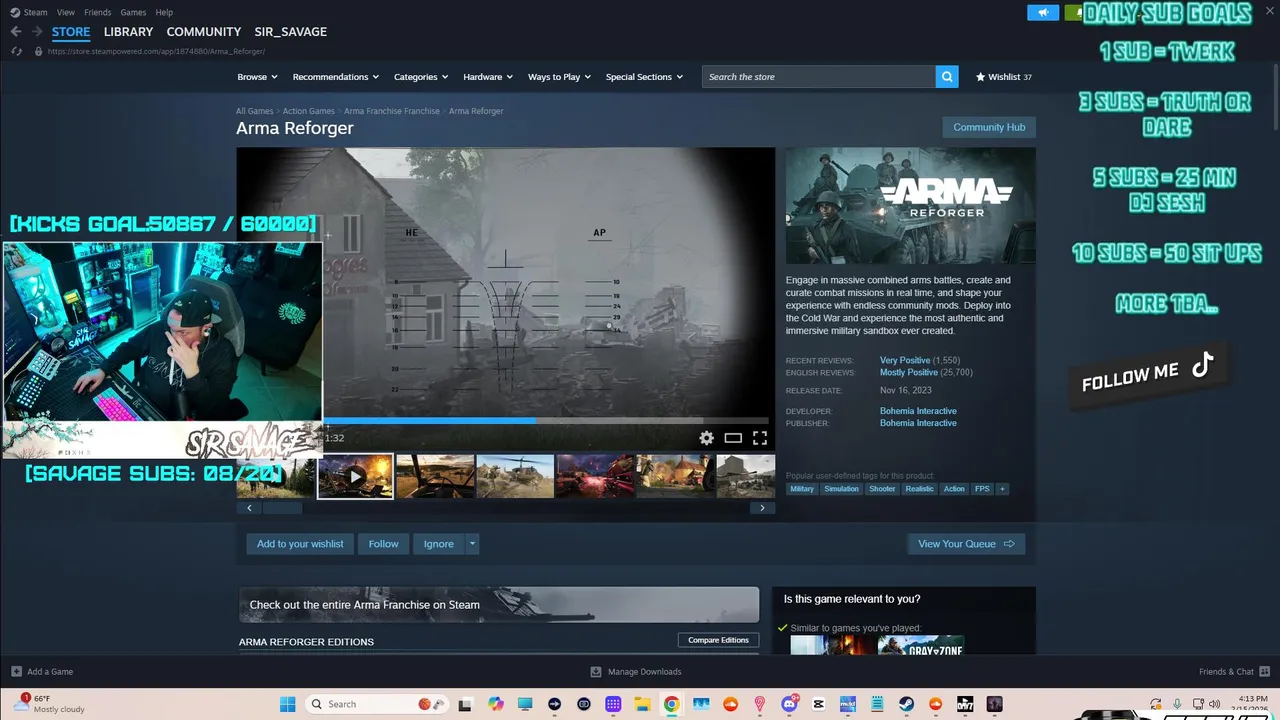Open the View menu
Image resolution: width=1280 pixels, height=720 pixels.
(x=66, y=12)
